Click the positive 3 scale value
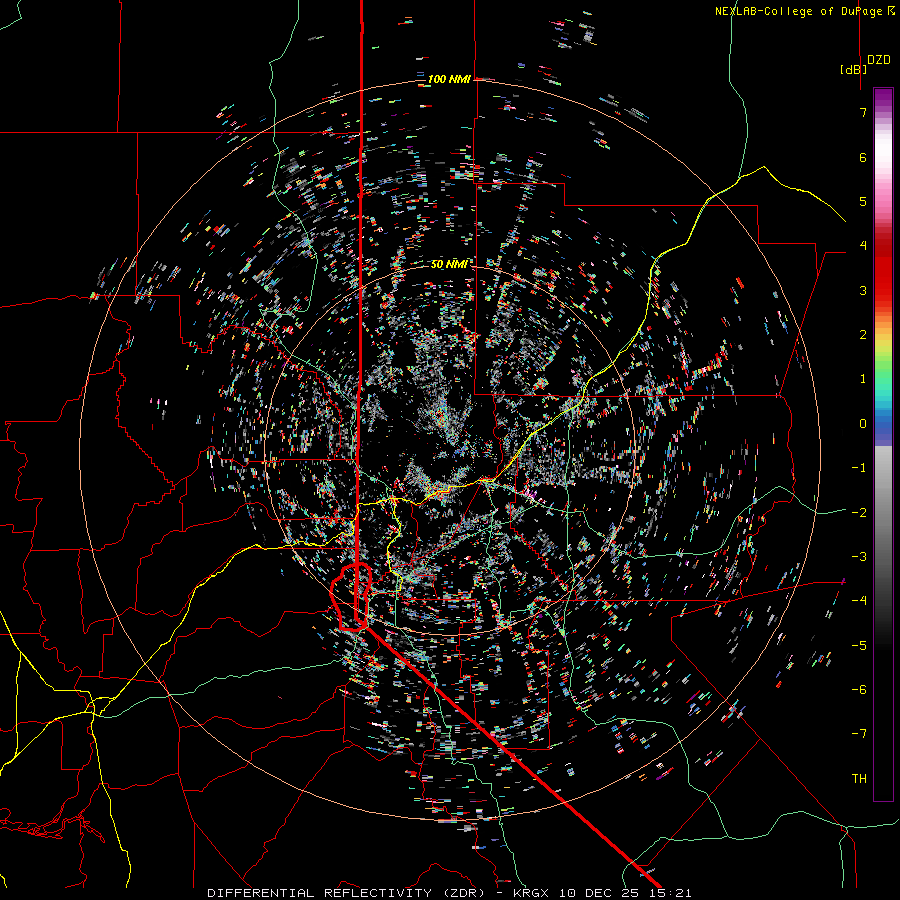 coord(863,290)
